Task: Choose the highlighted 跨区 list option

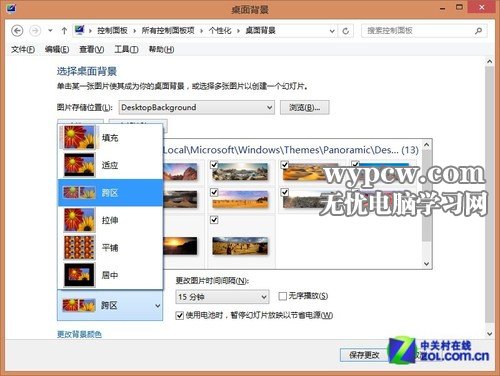Action: pos(110,192)
